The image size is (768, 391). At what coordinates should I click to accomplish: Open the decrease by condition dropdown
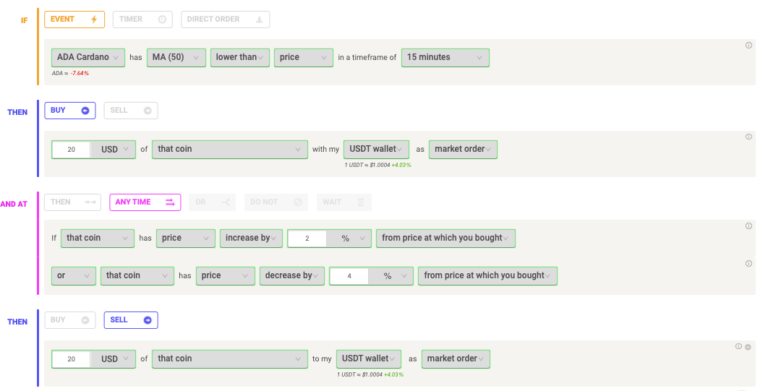(x=292, y=276)
